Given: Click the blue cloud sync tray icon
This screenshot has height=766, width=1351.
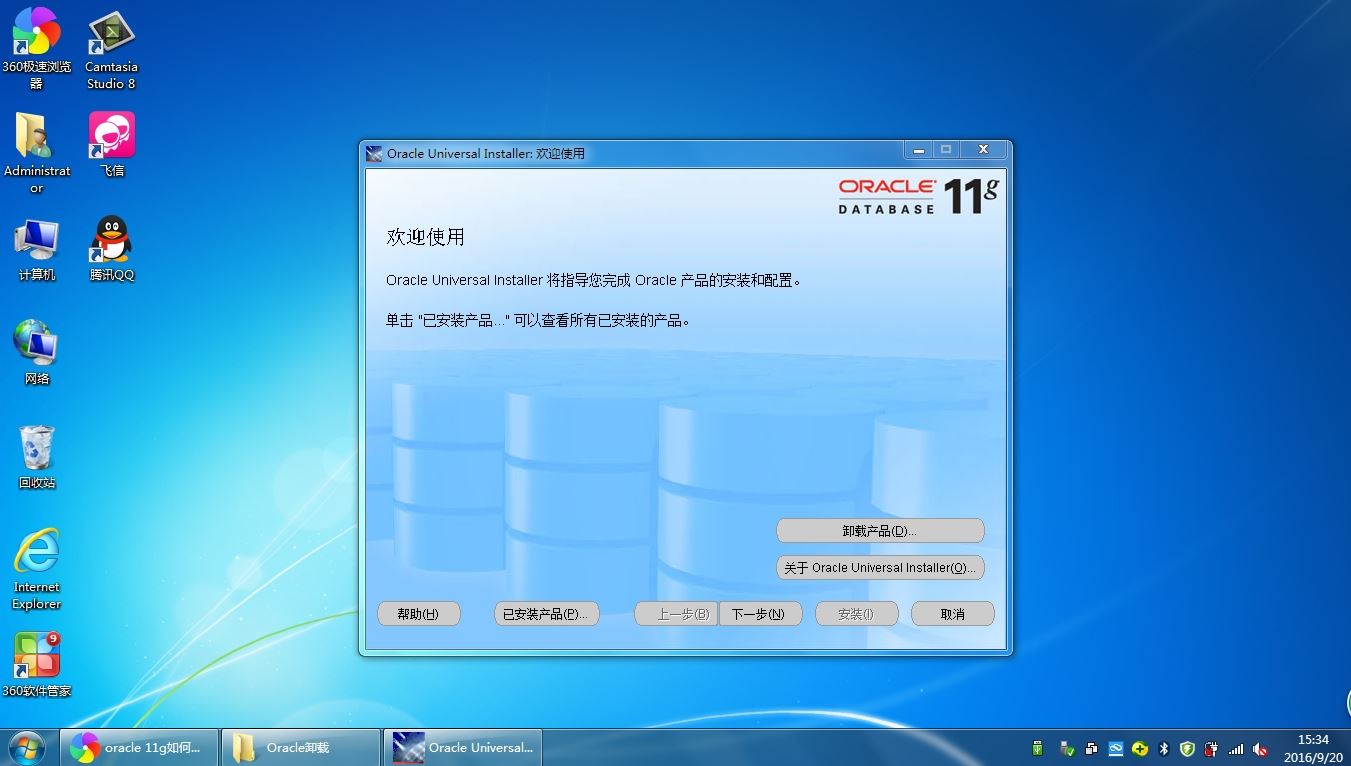Looking at the screenshot, I should pos(1116,749).
